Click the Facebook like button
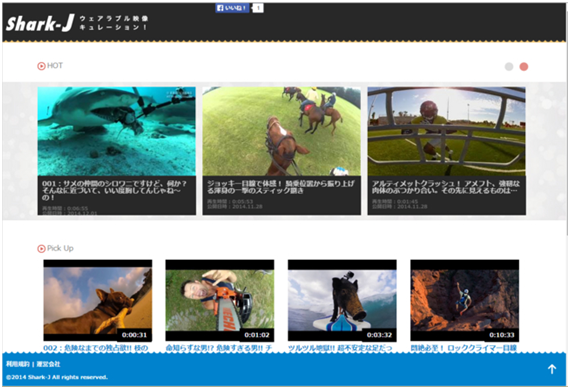Screen dimensions: 570x389 (232, 8)
